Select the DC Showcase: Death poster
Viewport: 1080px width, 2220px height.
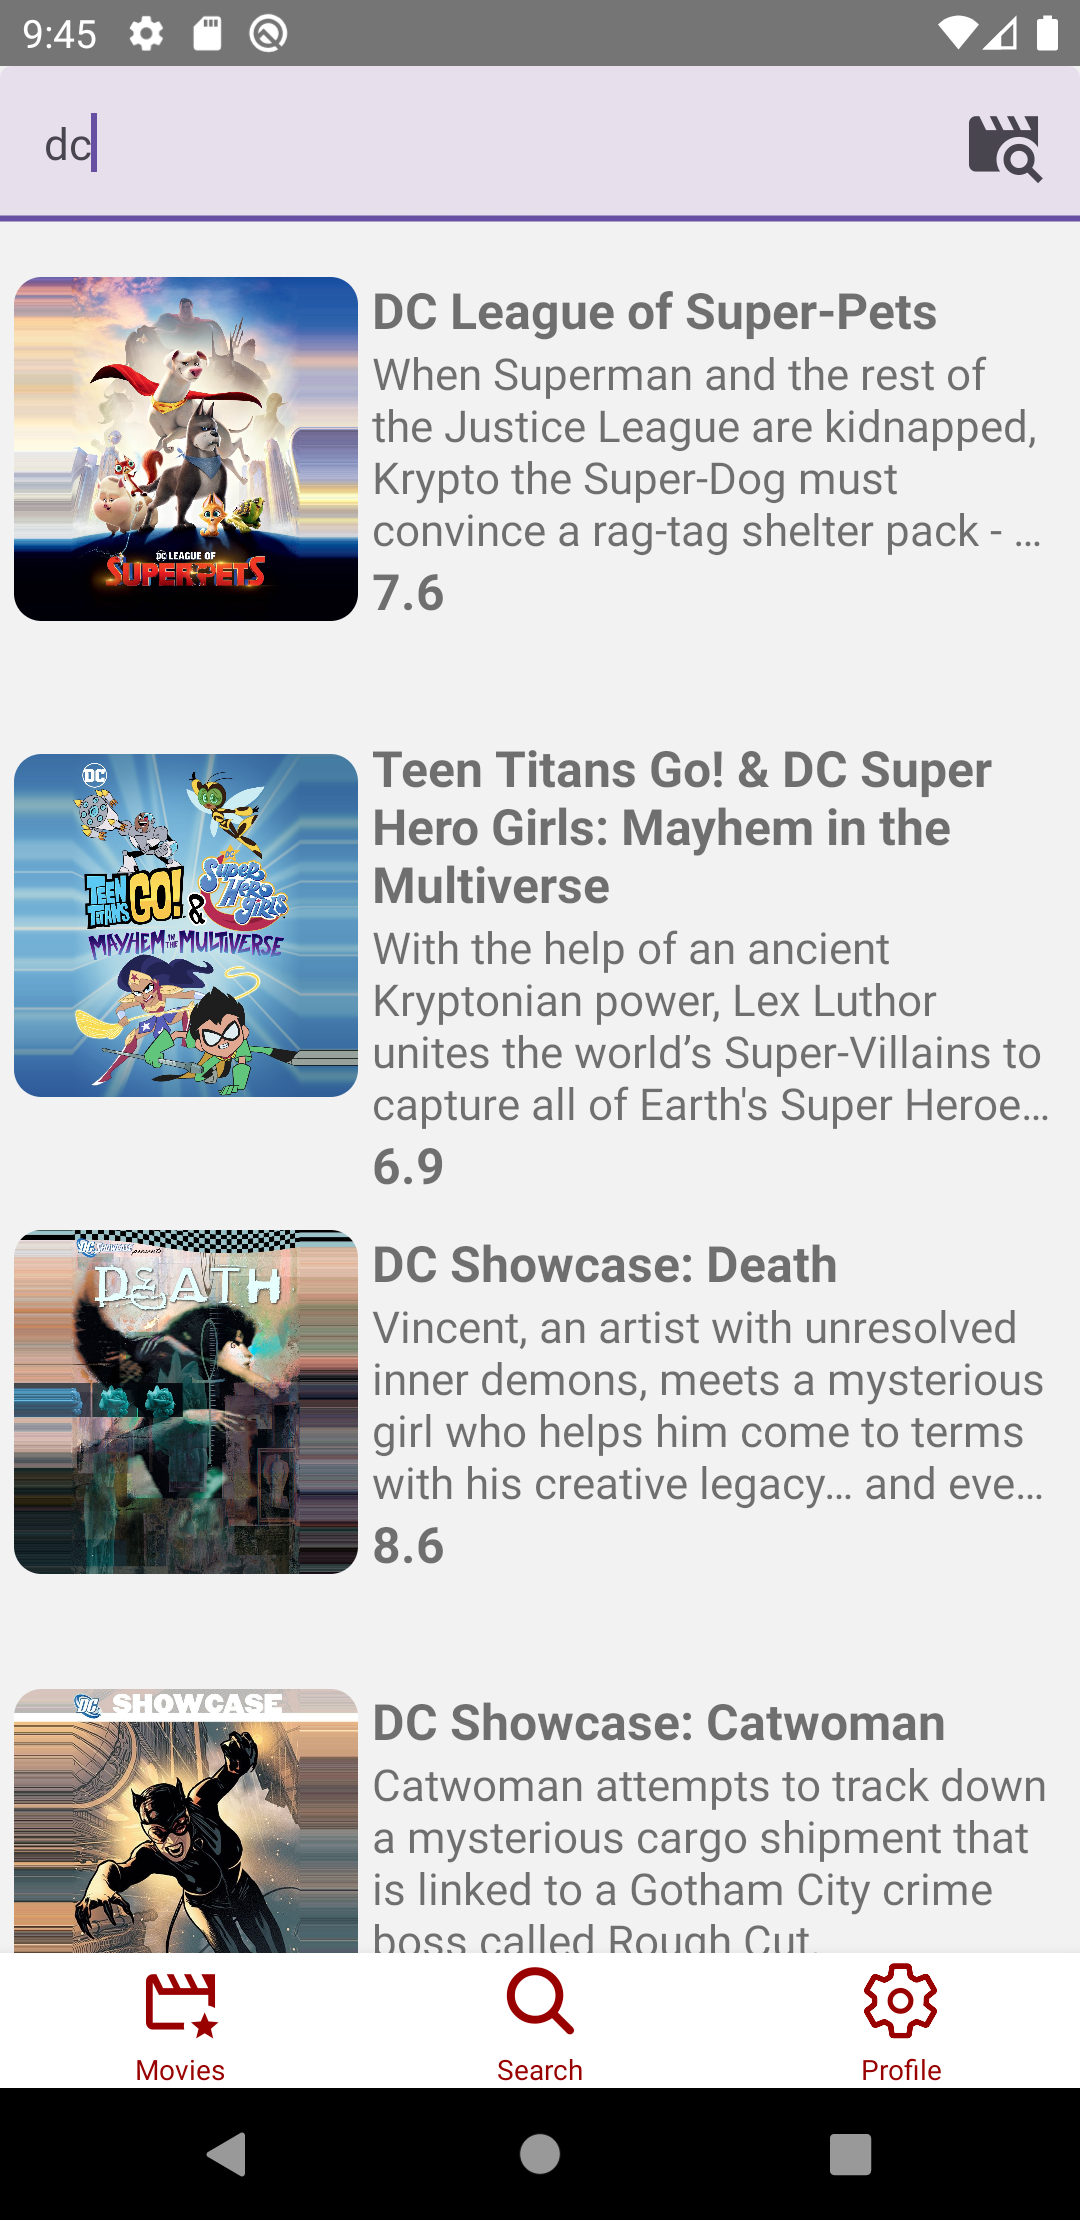186,1402
